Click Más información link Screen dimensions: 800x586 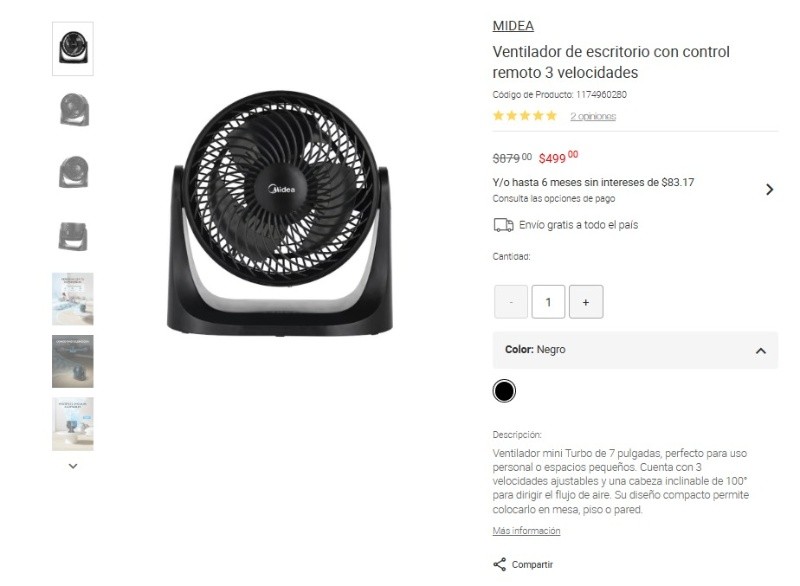[x=526, y=530]
